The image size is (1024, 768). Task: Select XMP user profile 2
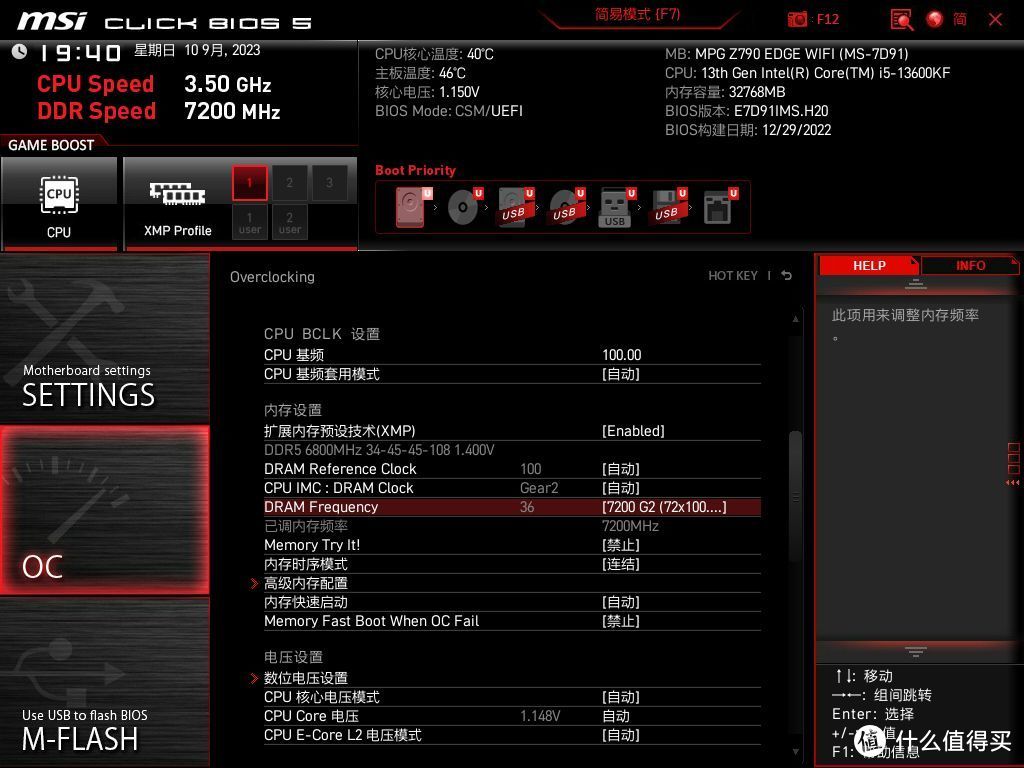289,222
